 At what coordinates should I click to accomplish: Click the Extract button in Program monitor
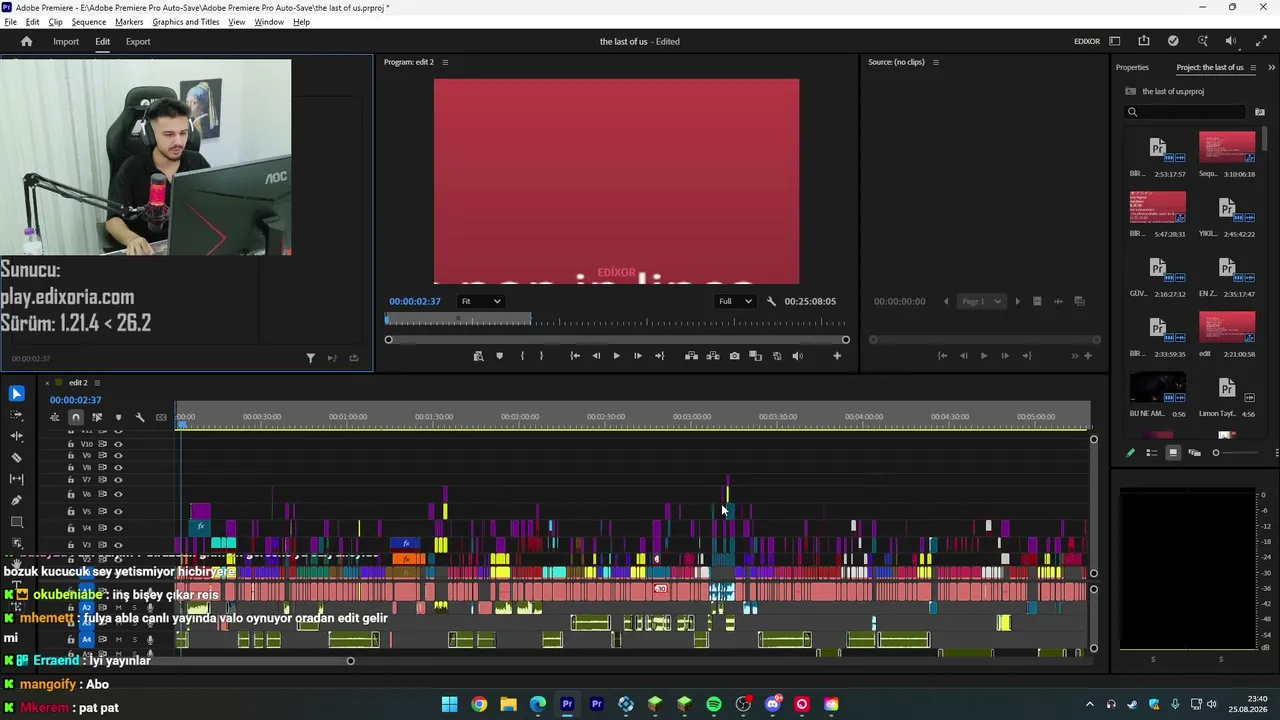(713, 356)
